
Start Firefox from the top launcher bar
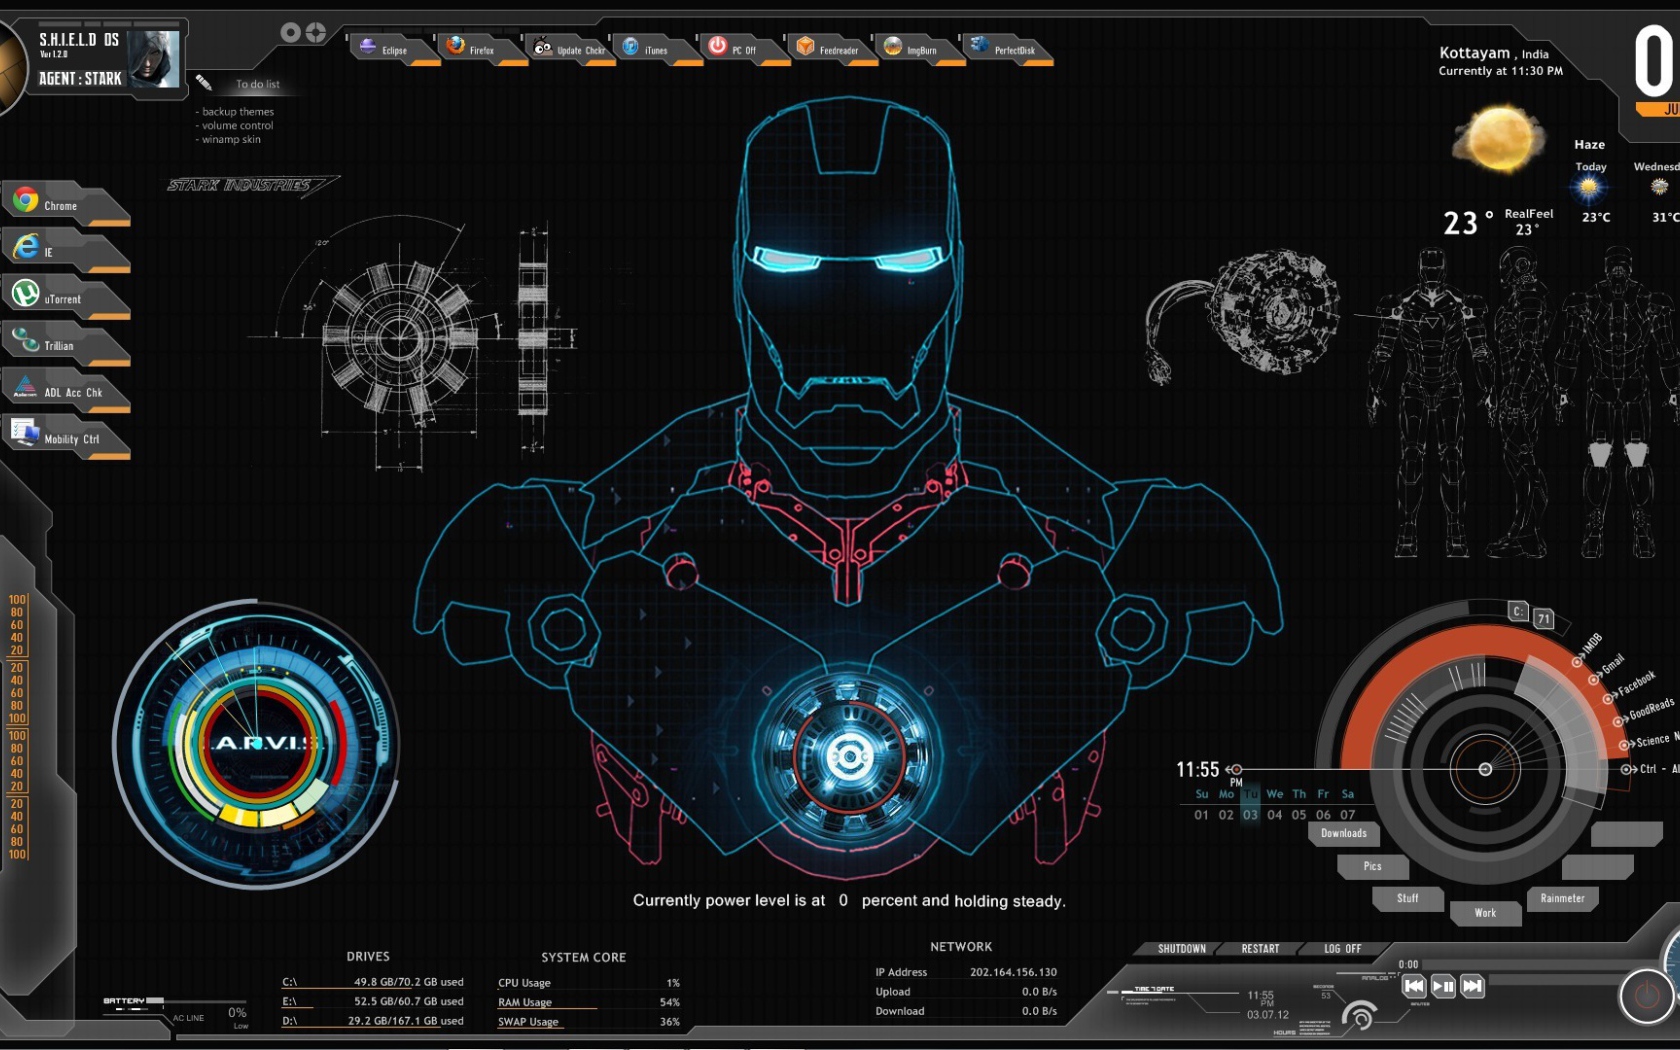point(456,46)
